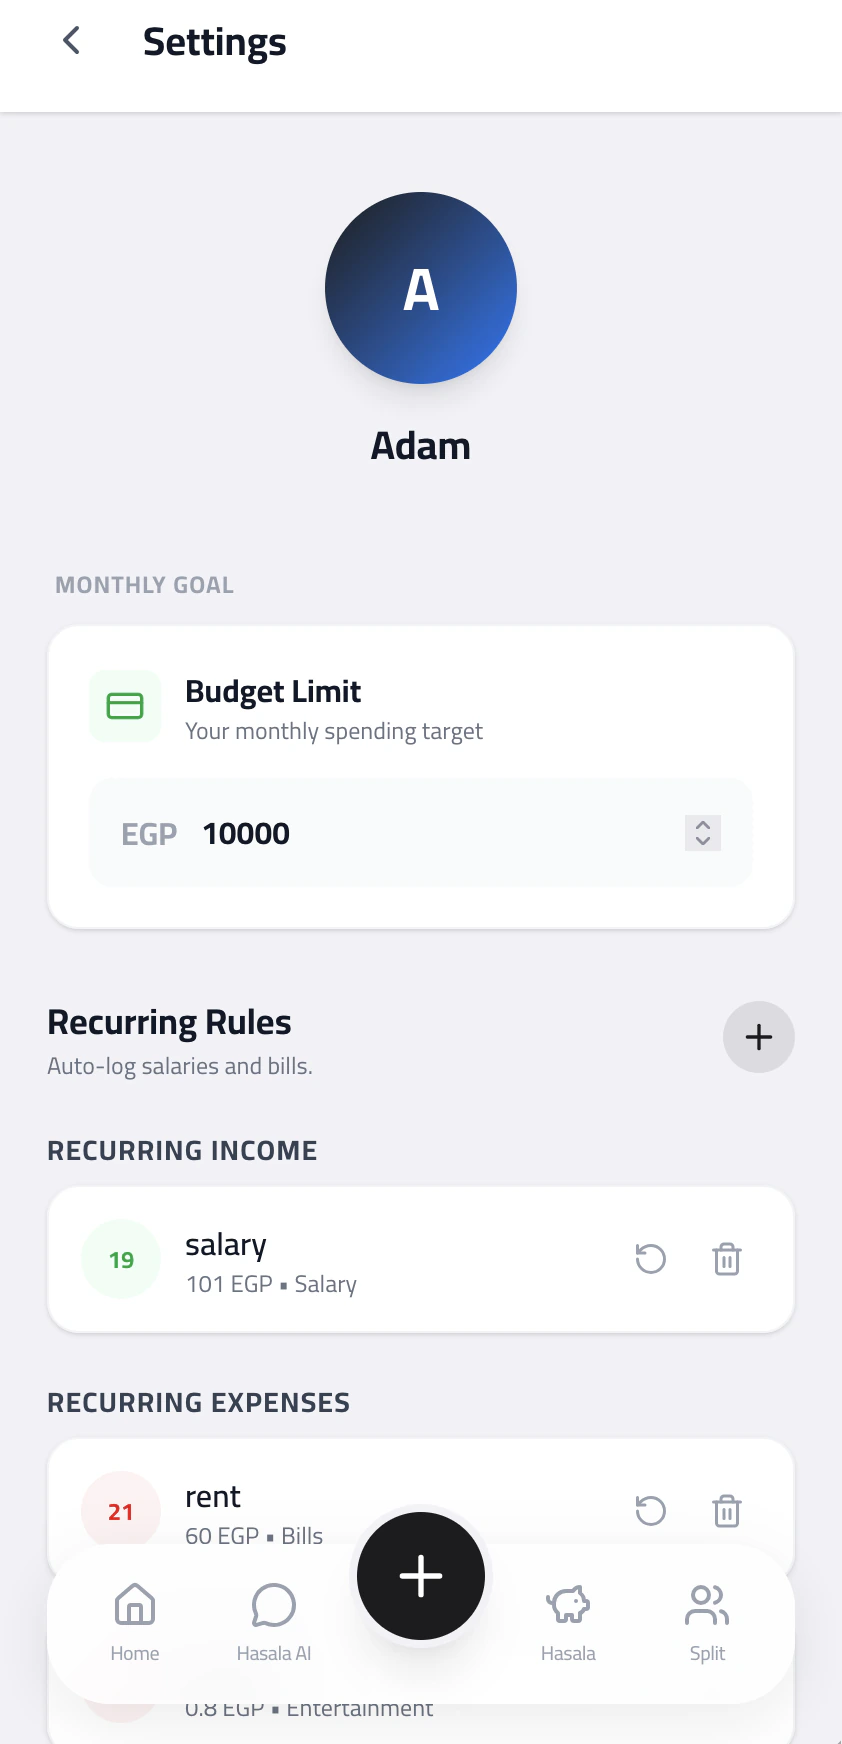The image size is (842, 1744).
Task: Open the Home tab
Action: [x=135, y=1622]
